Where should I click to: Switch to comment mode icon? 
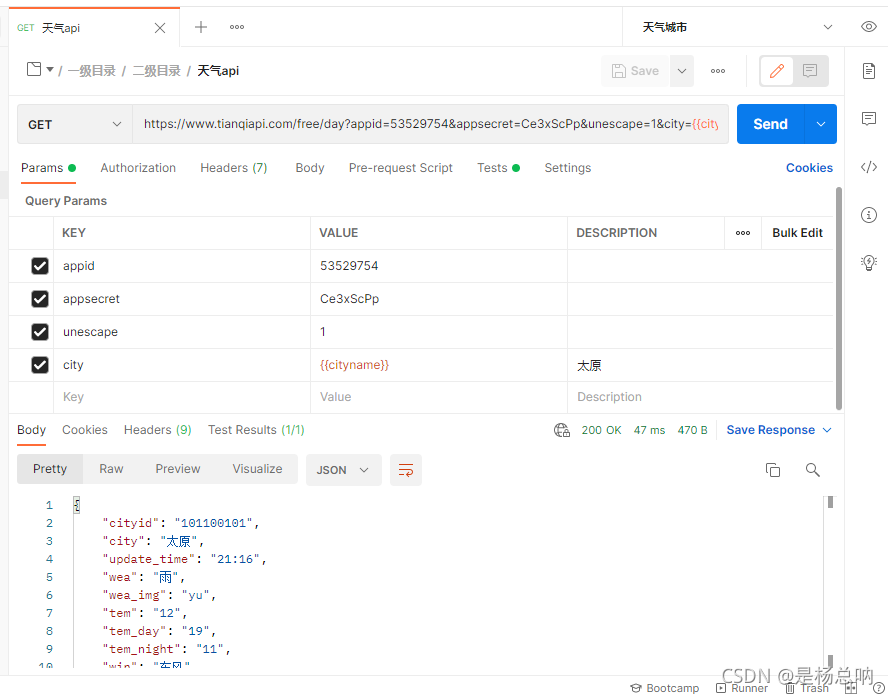[810, 71]
